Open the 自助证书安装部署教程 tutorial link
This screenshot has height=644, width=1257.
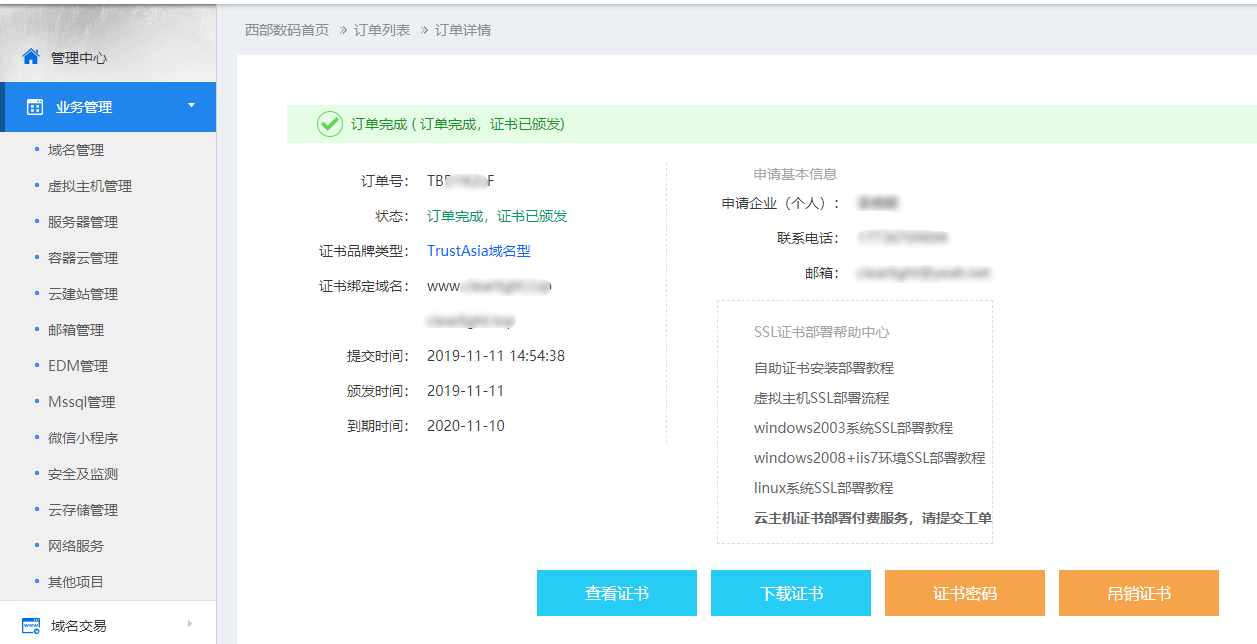coord(823,365)
